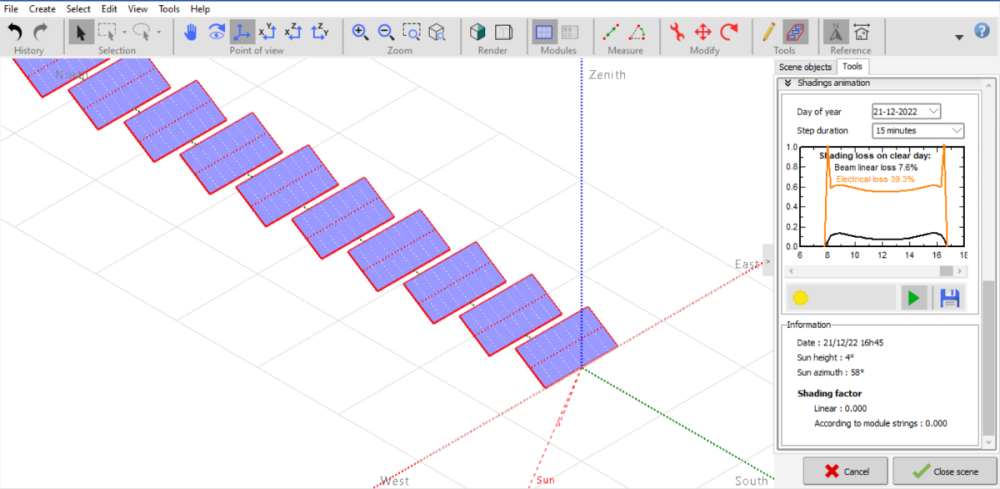The height and width of the screenshot is (489, 1000).
Task: Click the measure distance tool icon
Action: tap(611, 32)
